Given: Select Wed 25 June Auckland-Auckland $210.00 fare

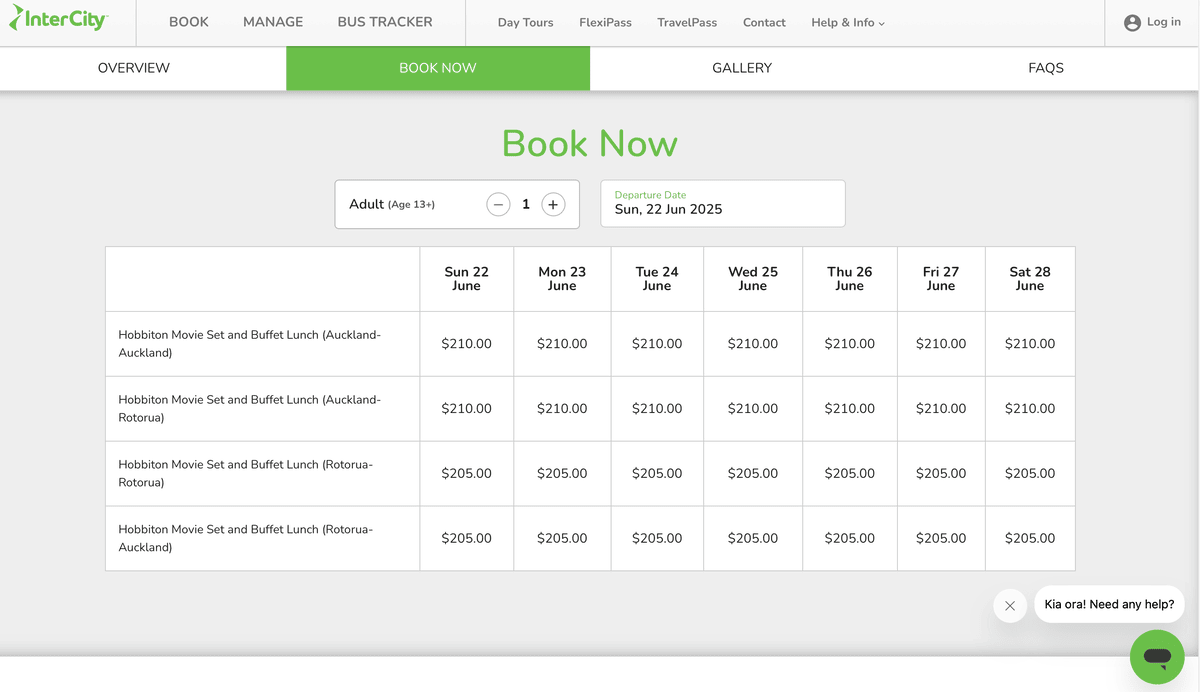Looking at the screenshot, I should [x=753, y=344].
